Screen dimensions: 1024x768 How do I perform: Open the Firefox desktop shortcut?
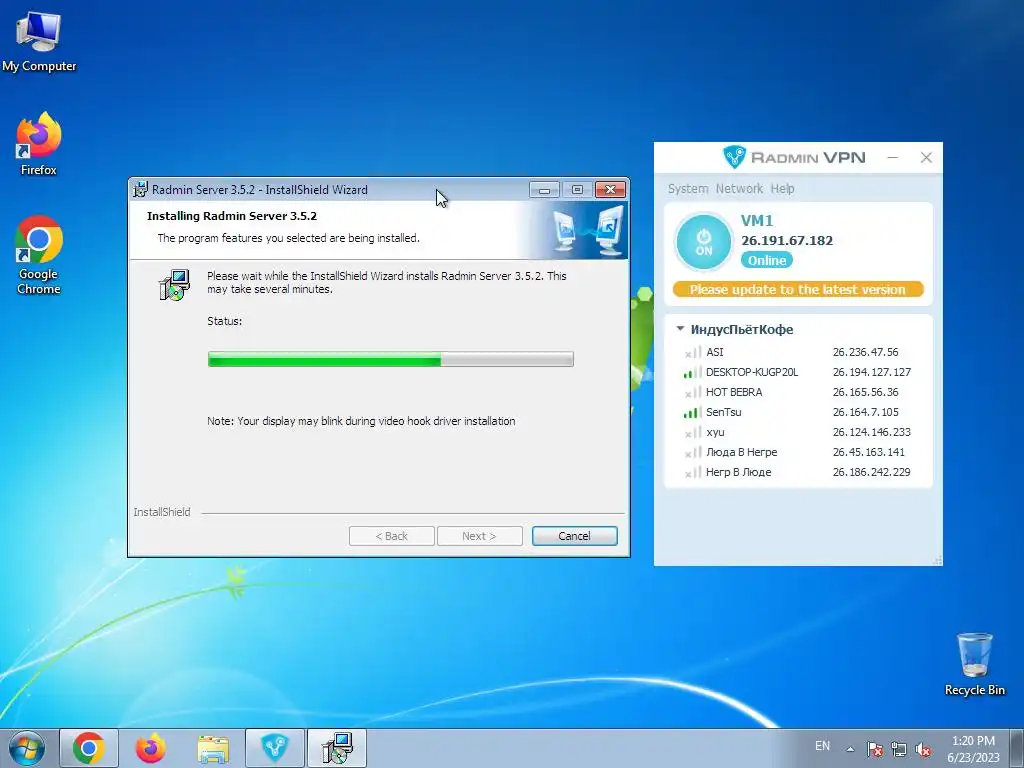(x=39, y=144)
